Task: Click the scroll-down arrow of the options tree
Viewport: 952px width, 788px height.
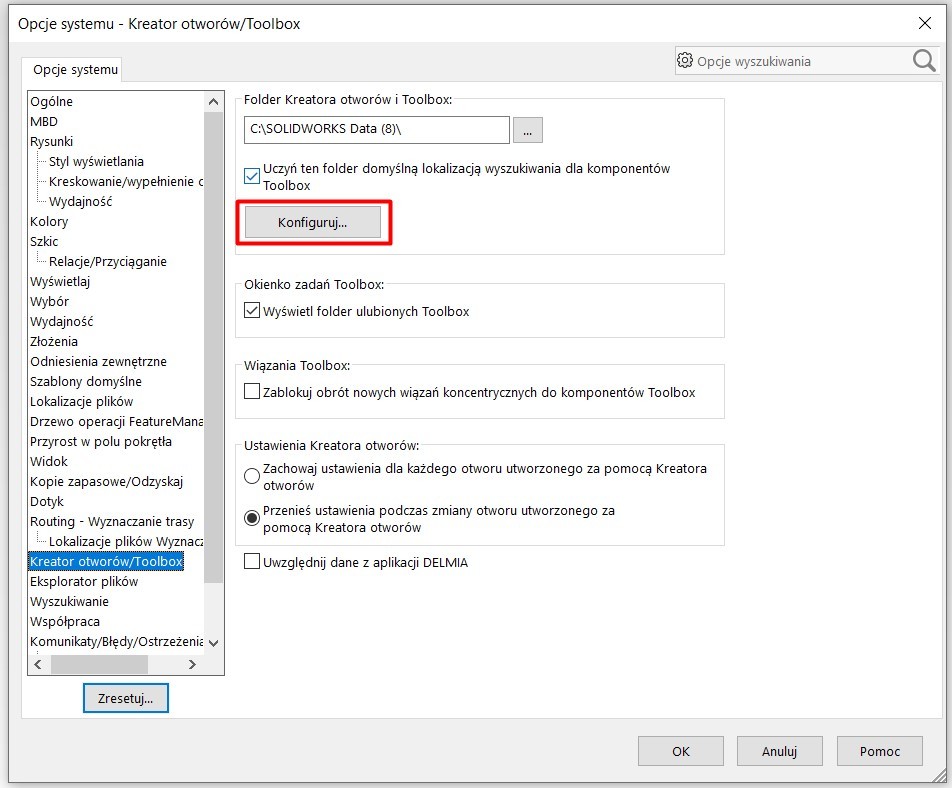Action: pos(211,641)
